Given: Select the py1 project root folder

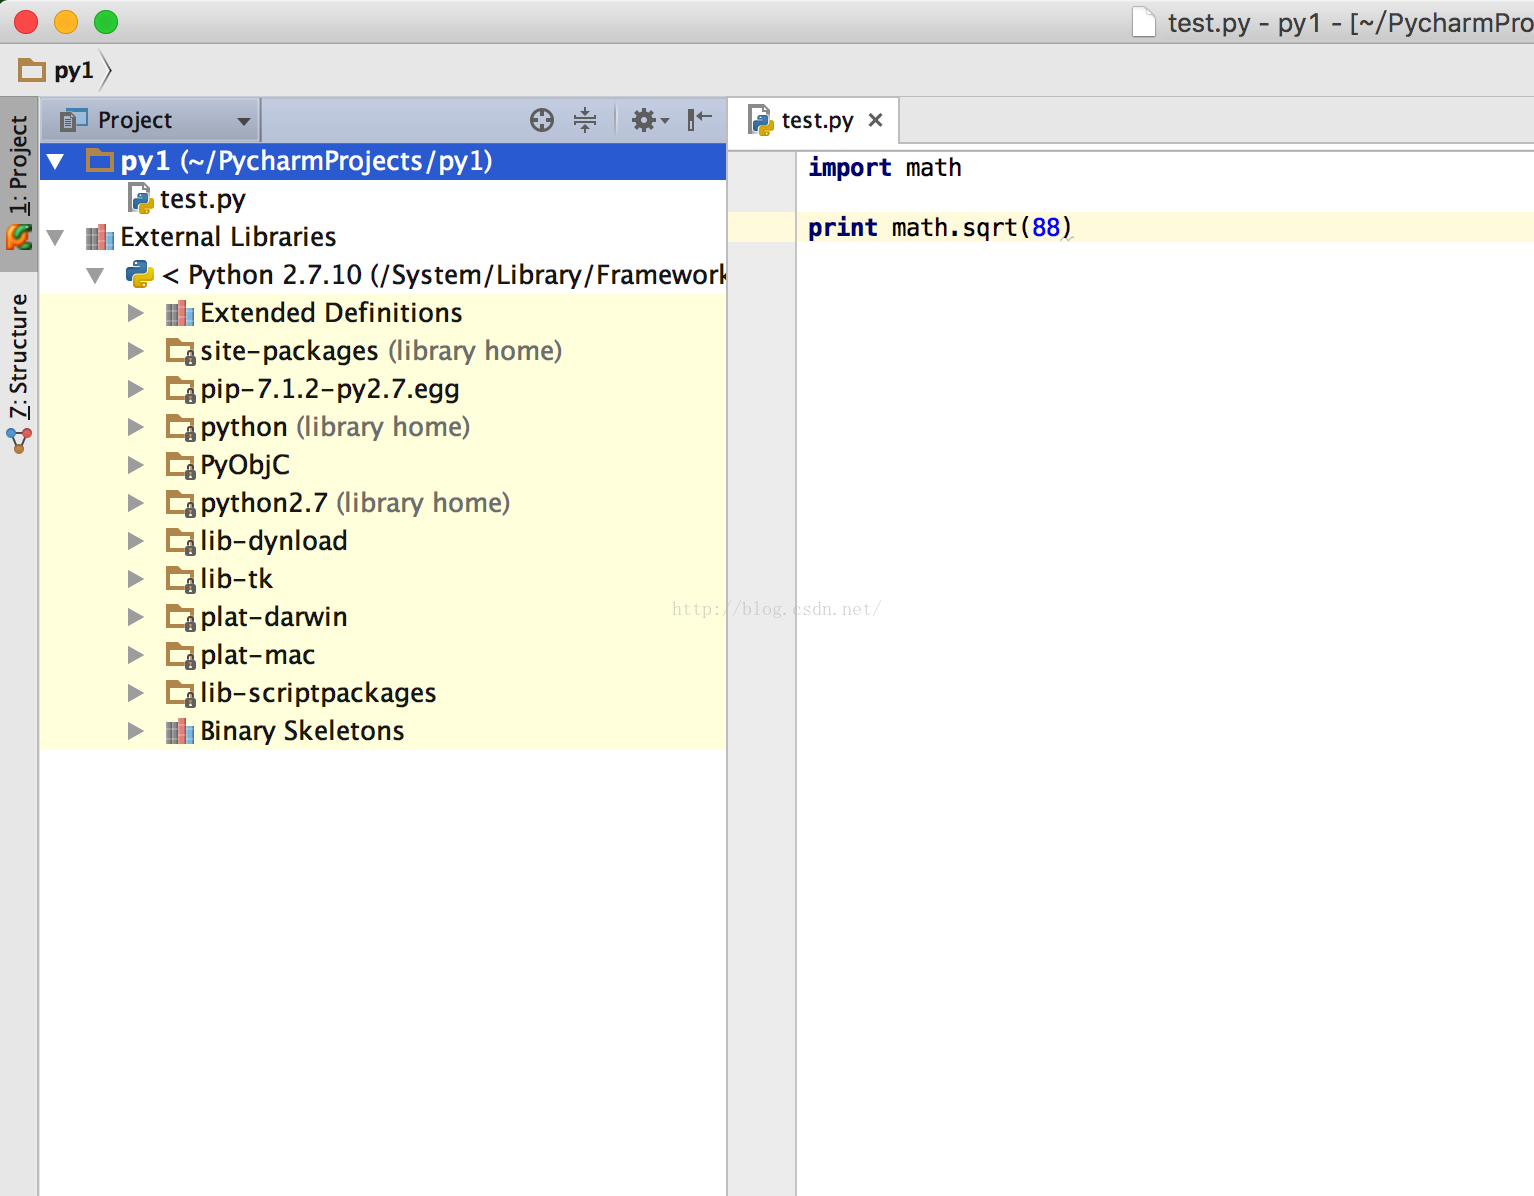Looking at the screenshot, I should click(383, 161).
